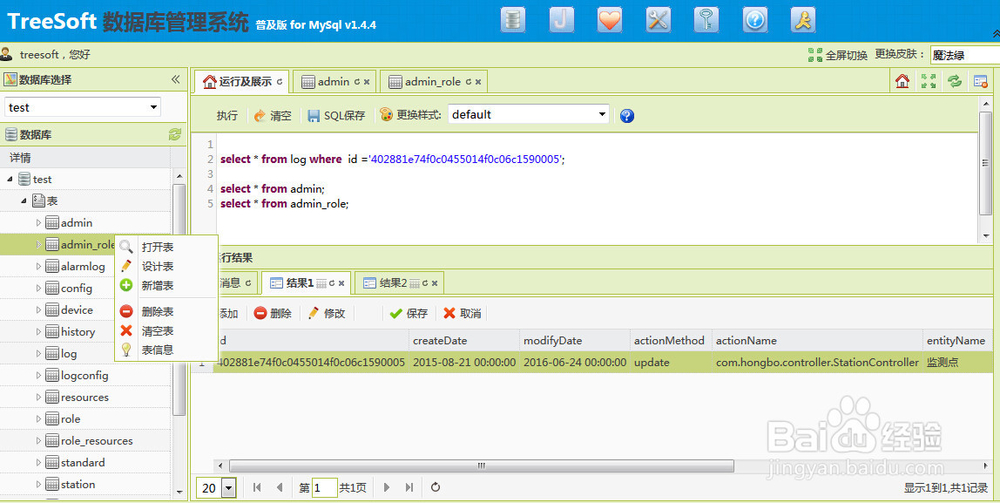Click the J icon in header

pyautogui.click(x=561, y=20)
